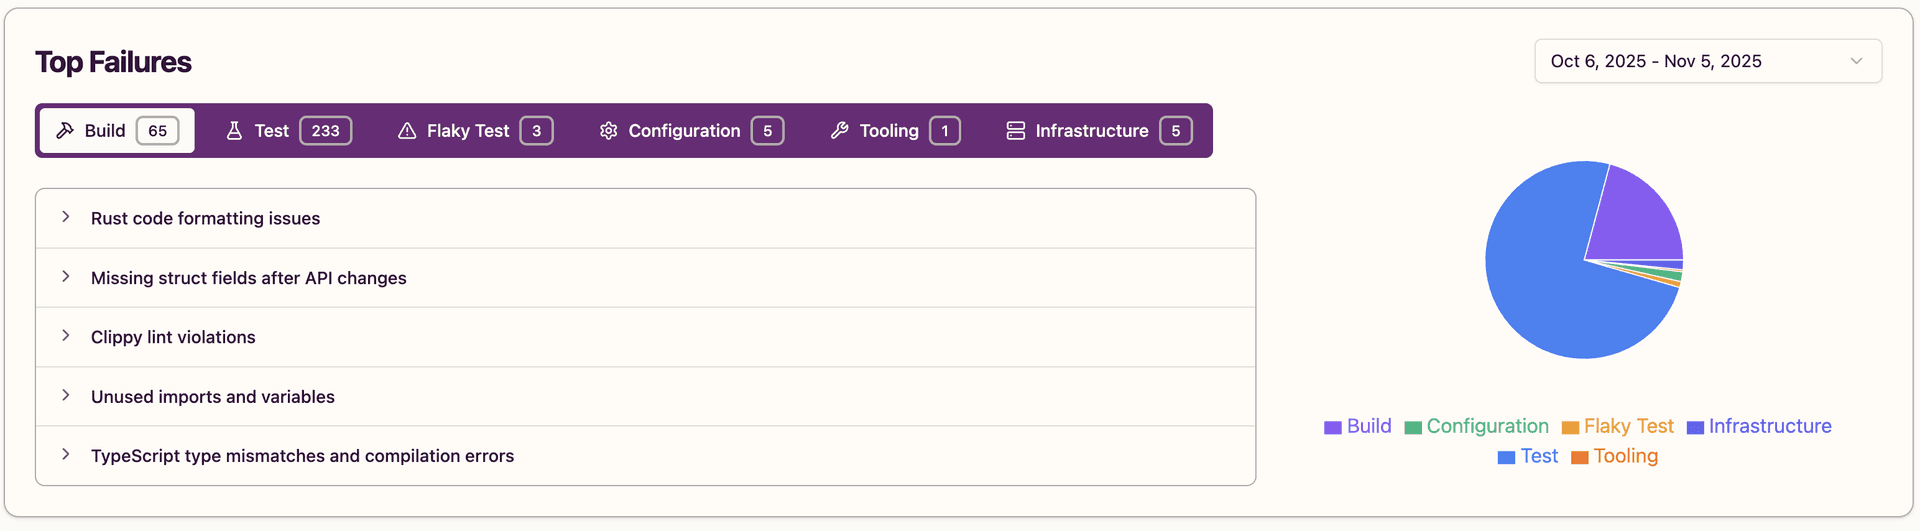Switch to the Build tab
This screenshot has height=531, width=1920.
pyautogui.click(x=117, y=131)
